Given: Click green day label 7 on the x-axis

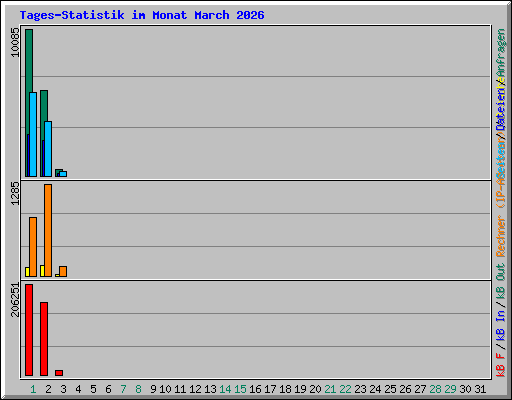Looking at the screenshot, I should (123, 389).
